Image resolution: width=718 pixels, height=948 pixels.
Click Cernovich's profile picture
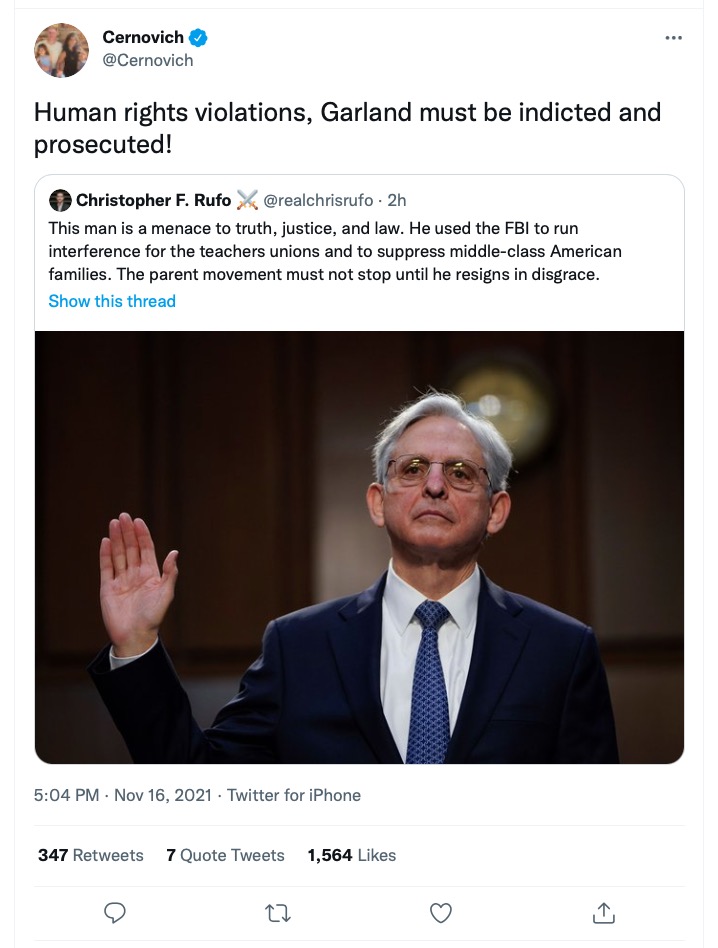[61, 50]
